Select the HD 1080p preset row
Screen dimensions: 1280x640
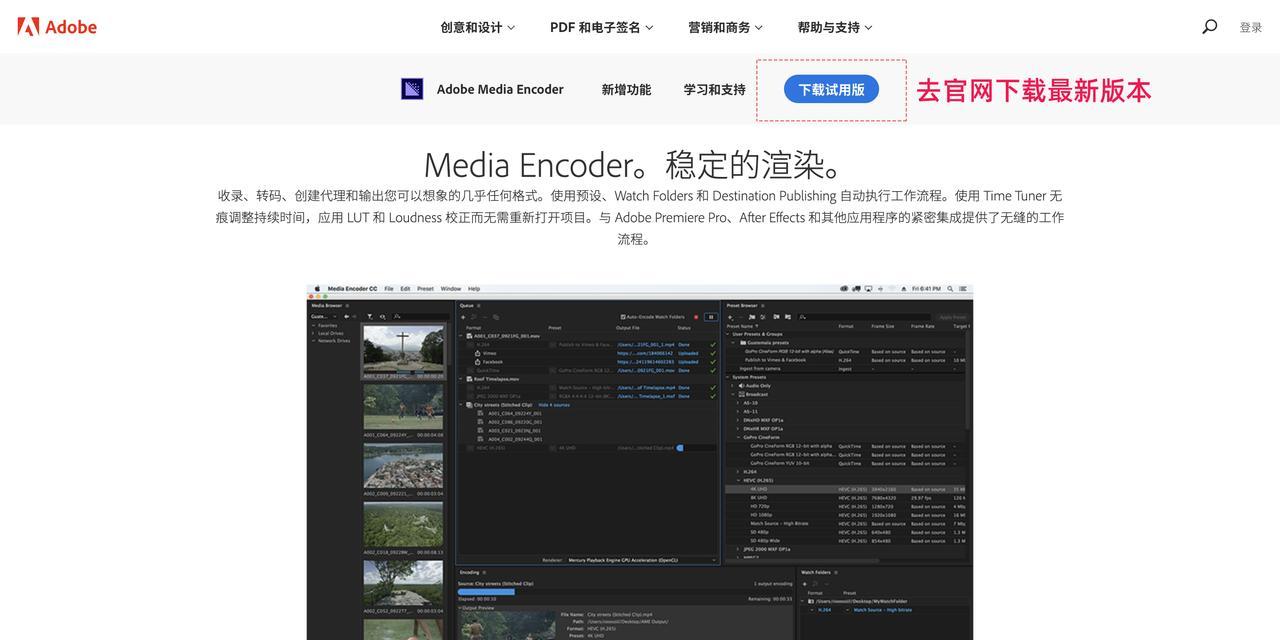pos(846,515)
